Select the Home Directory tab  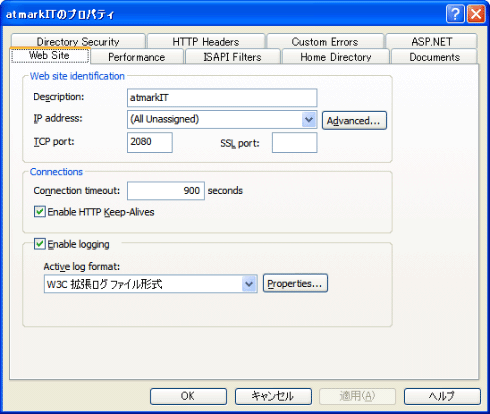336,57
